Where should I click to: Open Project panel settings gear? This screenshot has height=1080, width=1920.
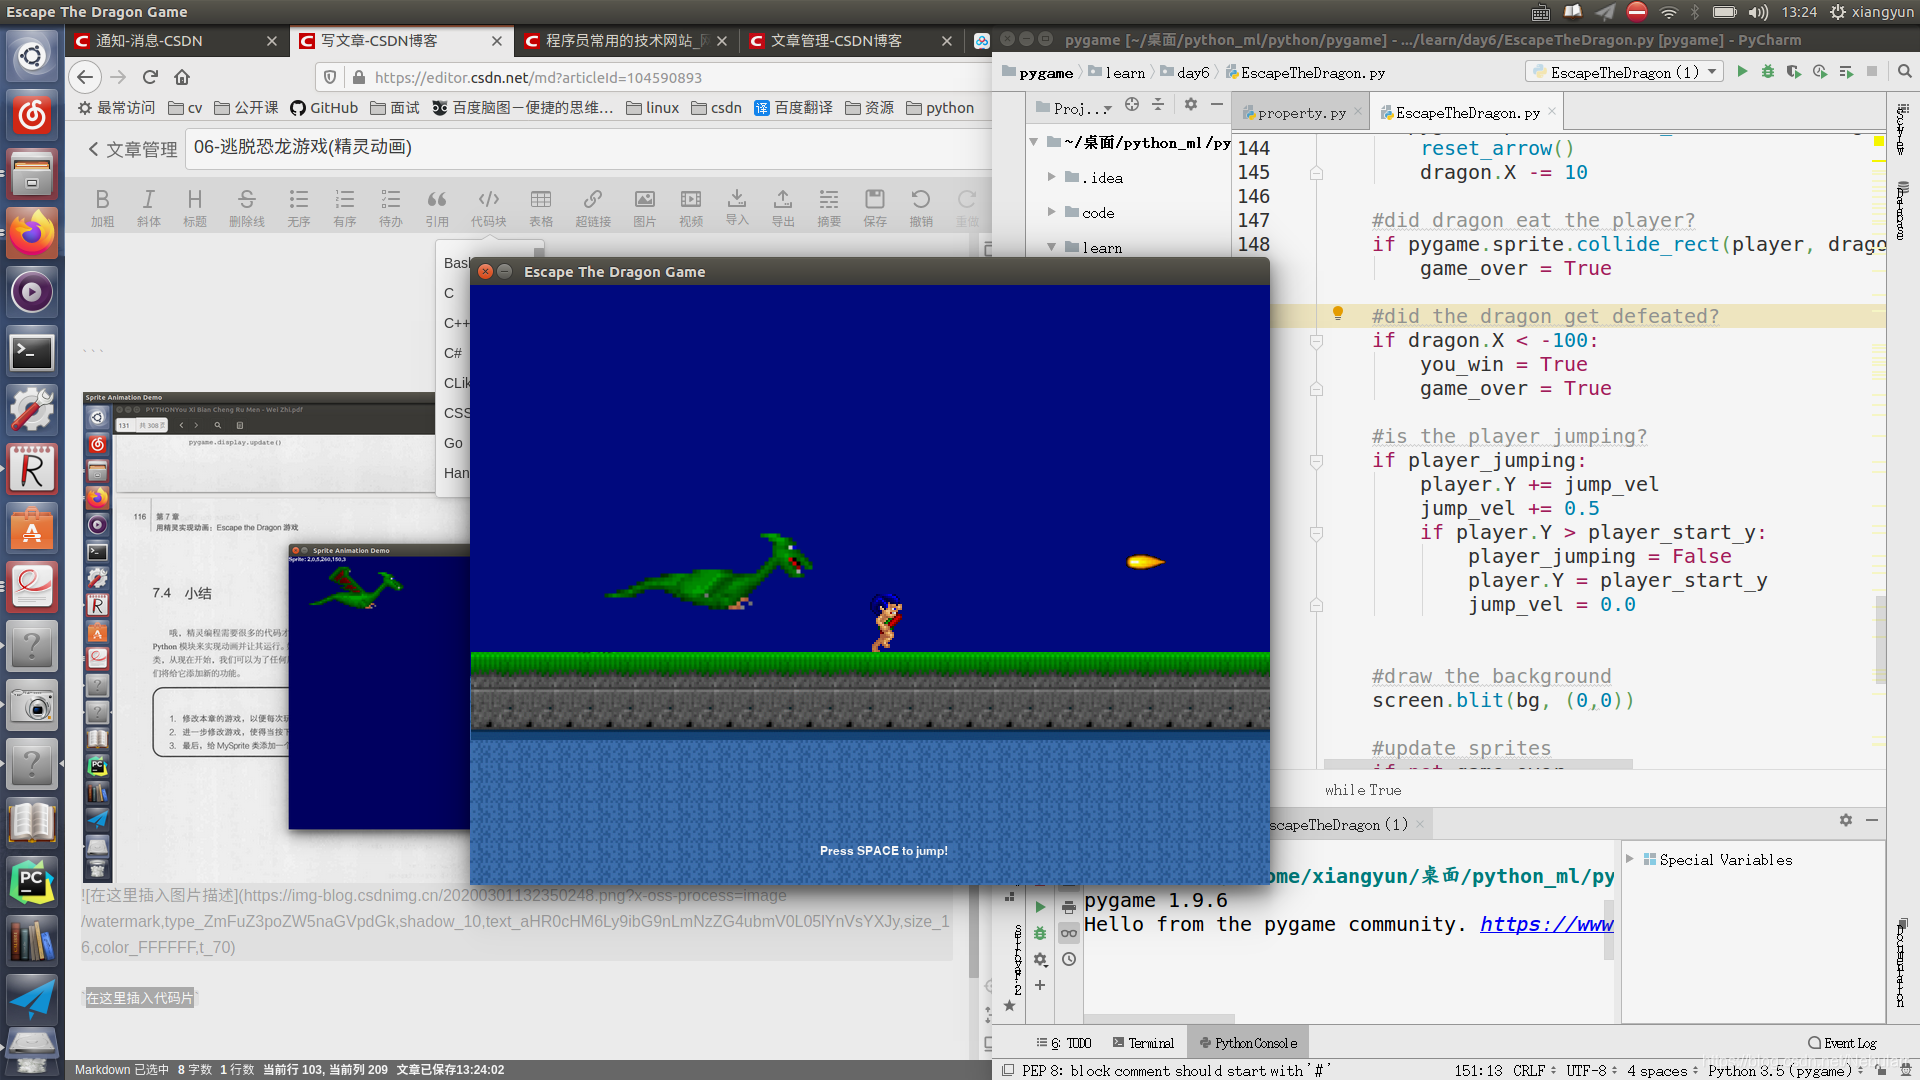pos(1190,105)
